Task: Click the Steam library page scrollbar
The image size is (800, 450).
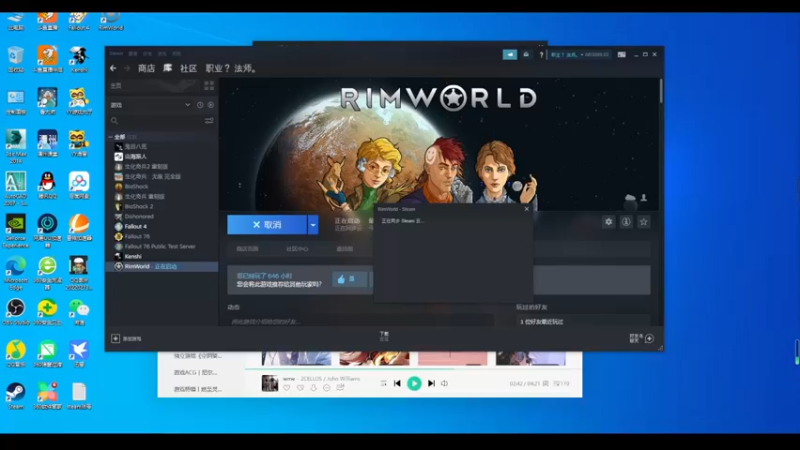Action: click(661, 92)
